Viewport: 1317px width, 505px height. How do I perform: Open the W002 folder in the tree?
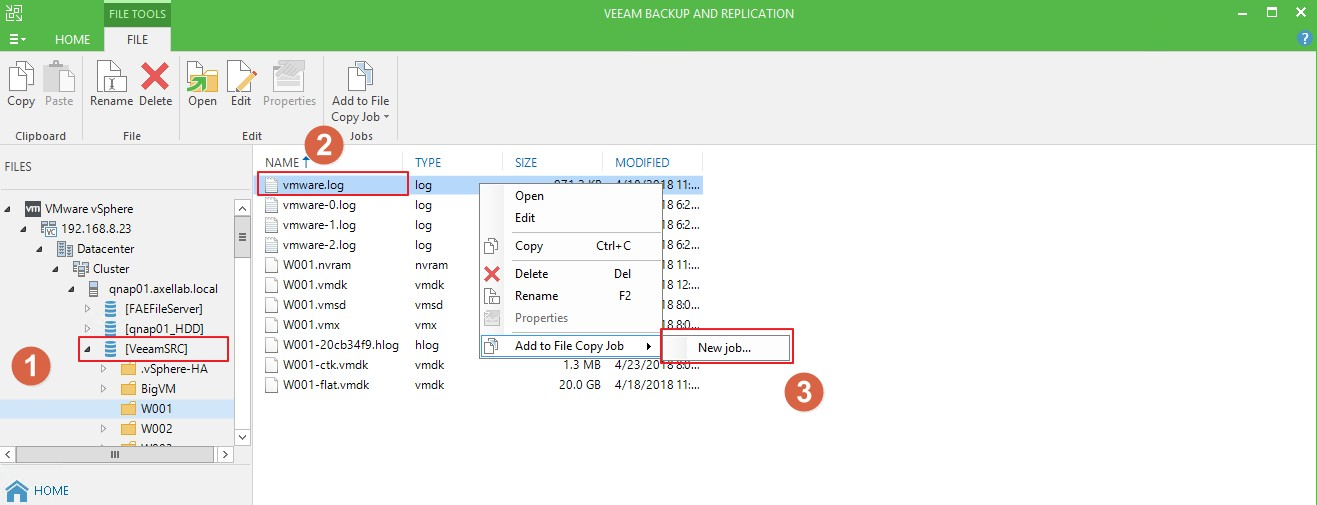(x=156, y=428)
